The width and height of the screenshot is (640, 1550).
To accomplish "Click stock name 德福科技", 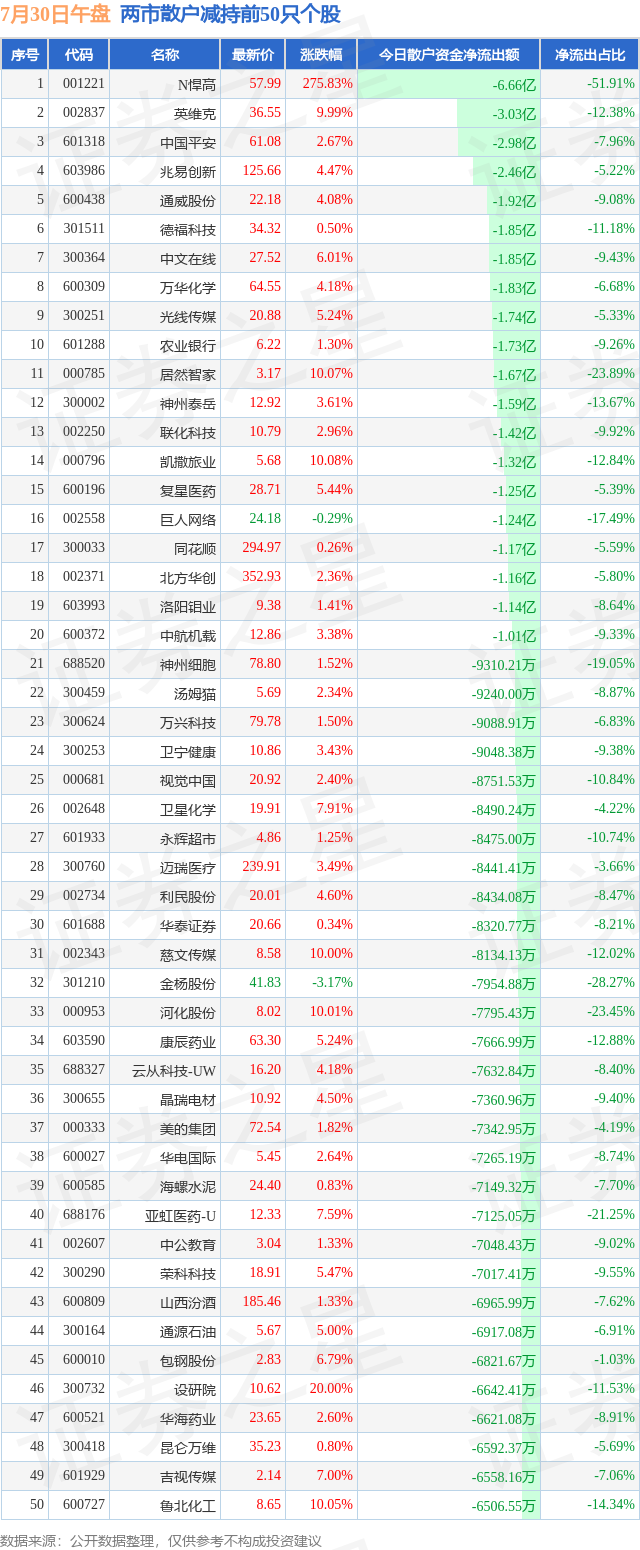I will tap(188, 229).
